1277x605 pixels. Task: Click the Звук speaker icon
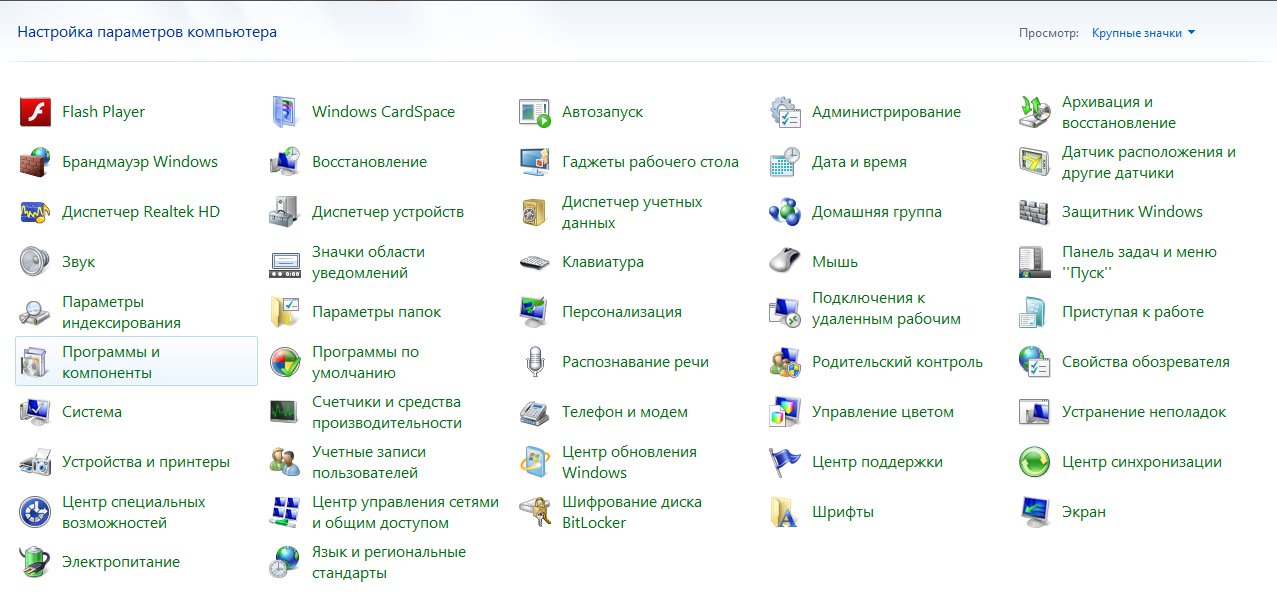point(35,262)
